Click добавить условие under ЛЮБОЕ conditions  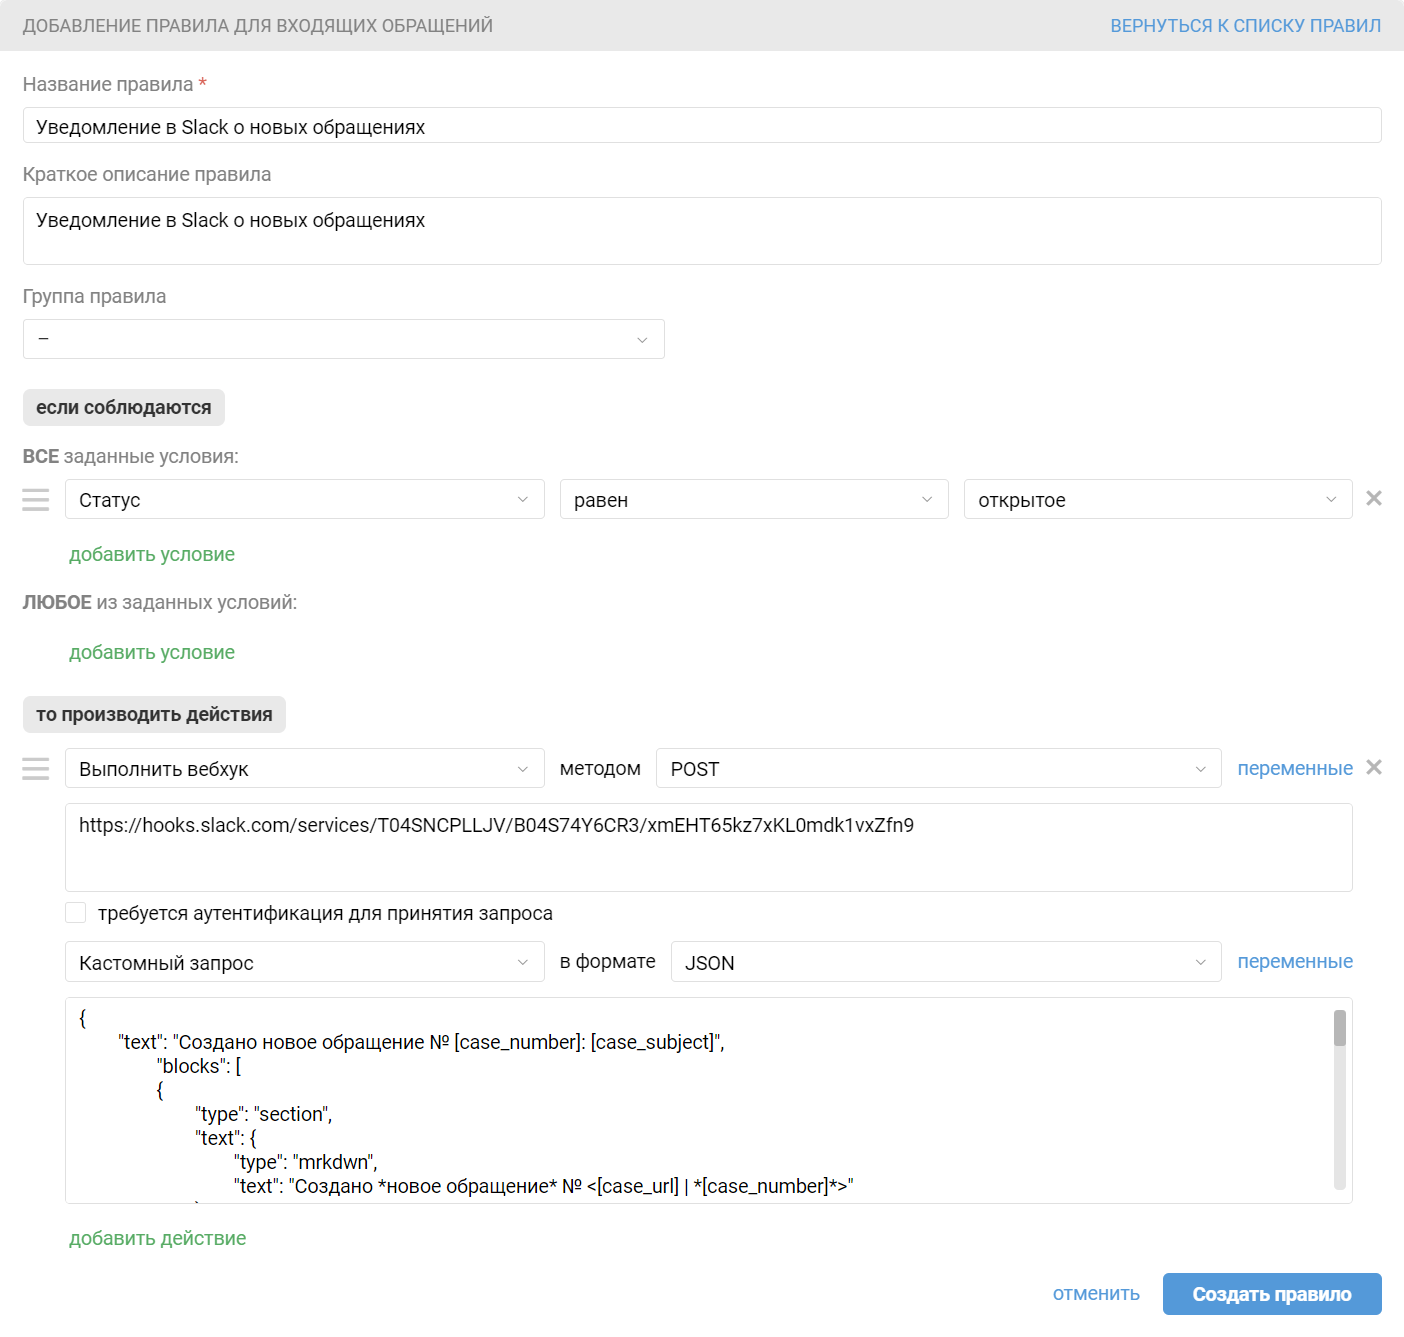click(x=152, y=652)
